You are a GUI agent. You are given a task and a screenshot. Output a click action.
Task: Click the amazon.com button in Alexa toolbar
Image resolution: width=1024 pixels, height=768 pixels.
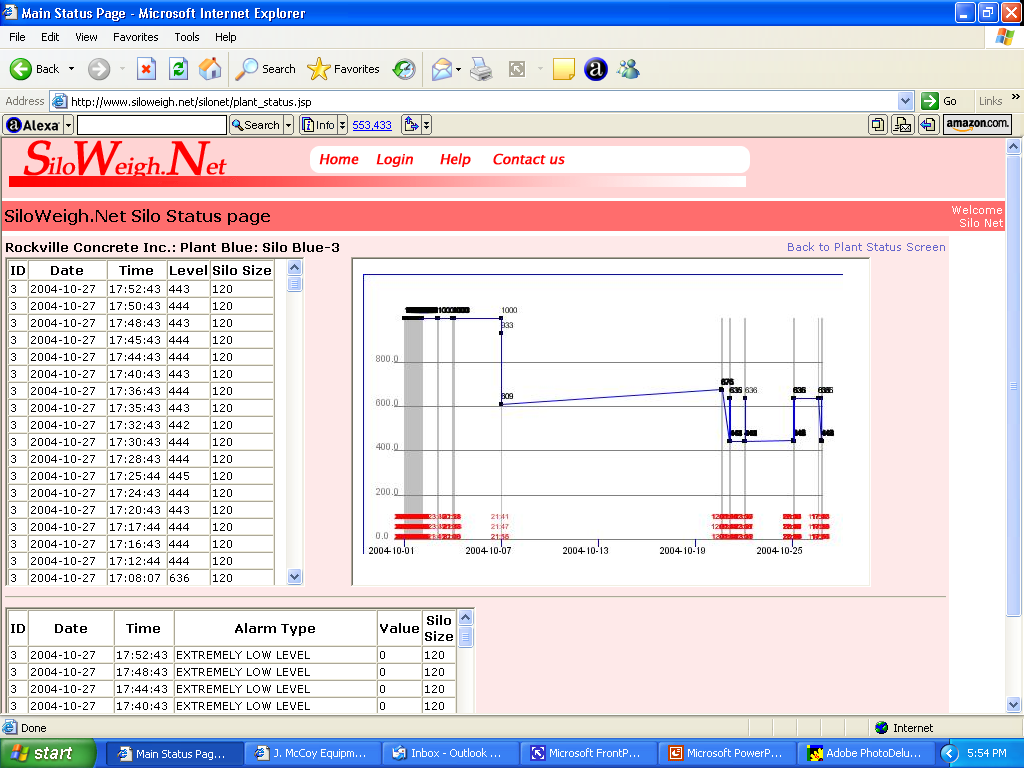pyautogui.click(x=977, y=124)
